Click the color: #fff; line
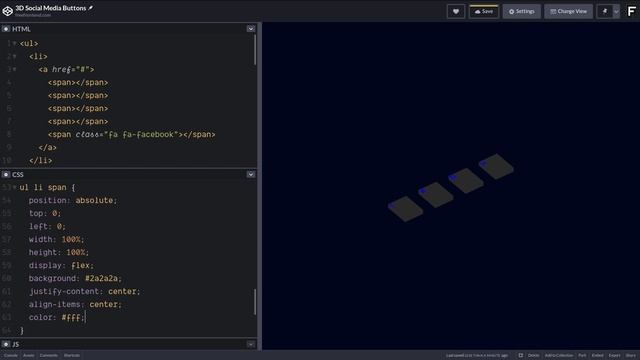 tap(56, 317)
